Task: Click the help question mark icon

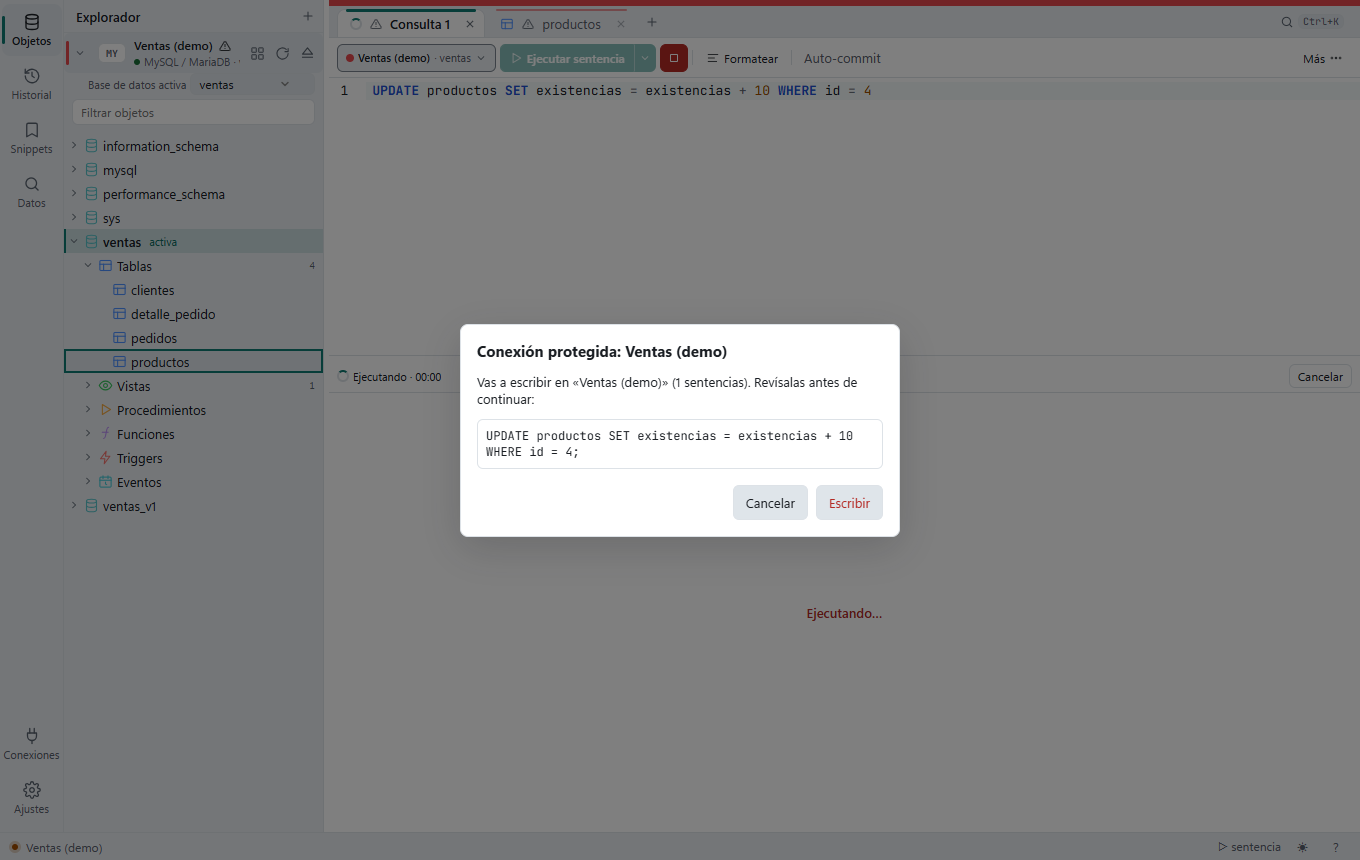Action: pyautogui.click(x=1336, y=847)
